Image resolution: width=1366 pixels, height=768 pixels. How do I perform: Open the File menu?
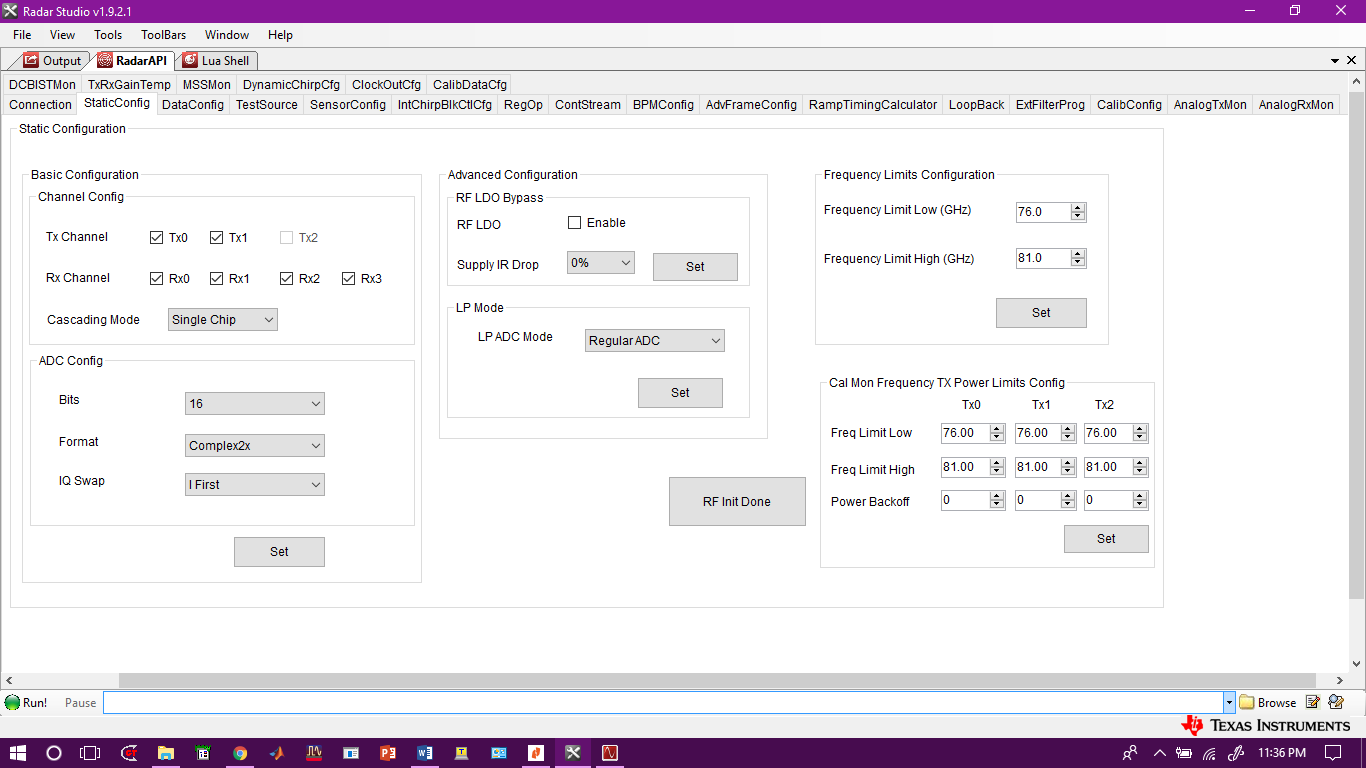pos(22,35)
